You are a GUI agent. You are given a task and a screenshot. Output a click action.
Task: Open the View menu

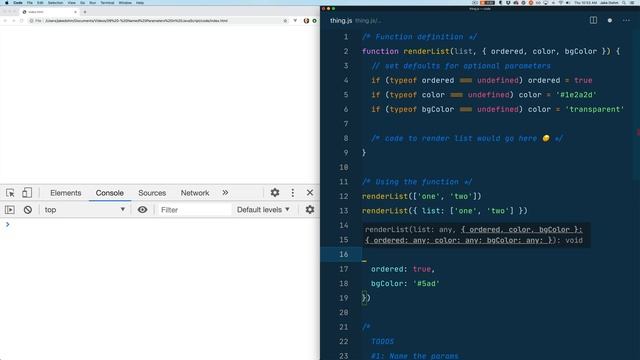(71, 3)
